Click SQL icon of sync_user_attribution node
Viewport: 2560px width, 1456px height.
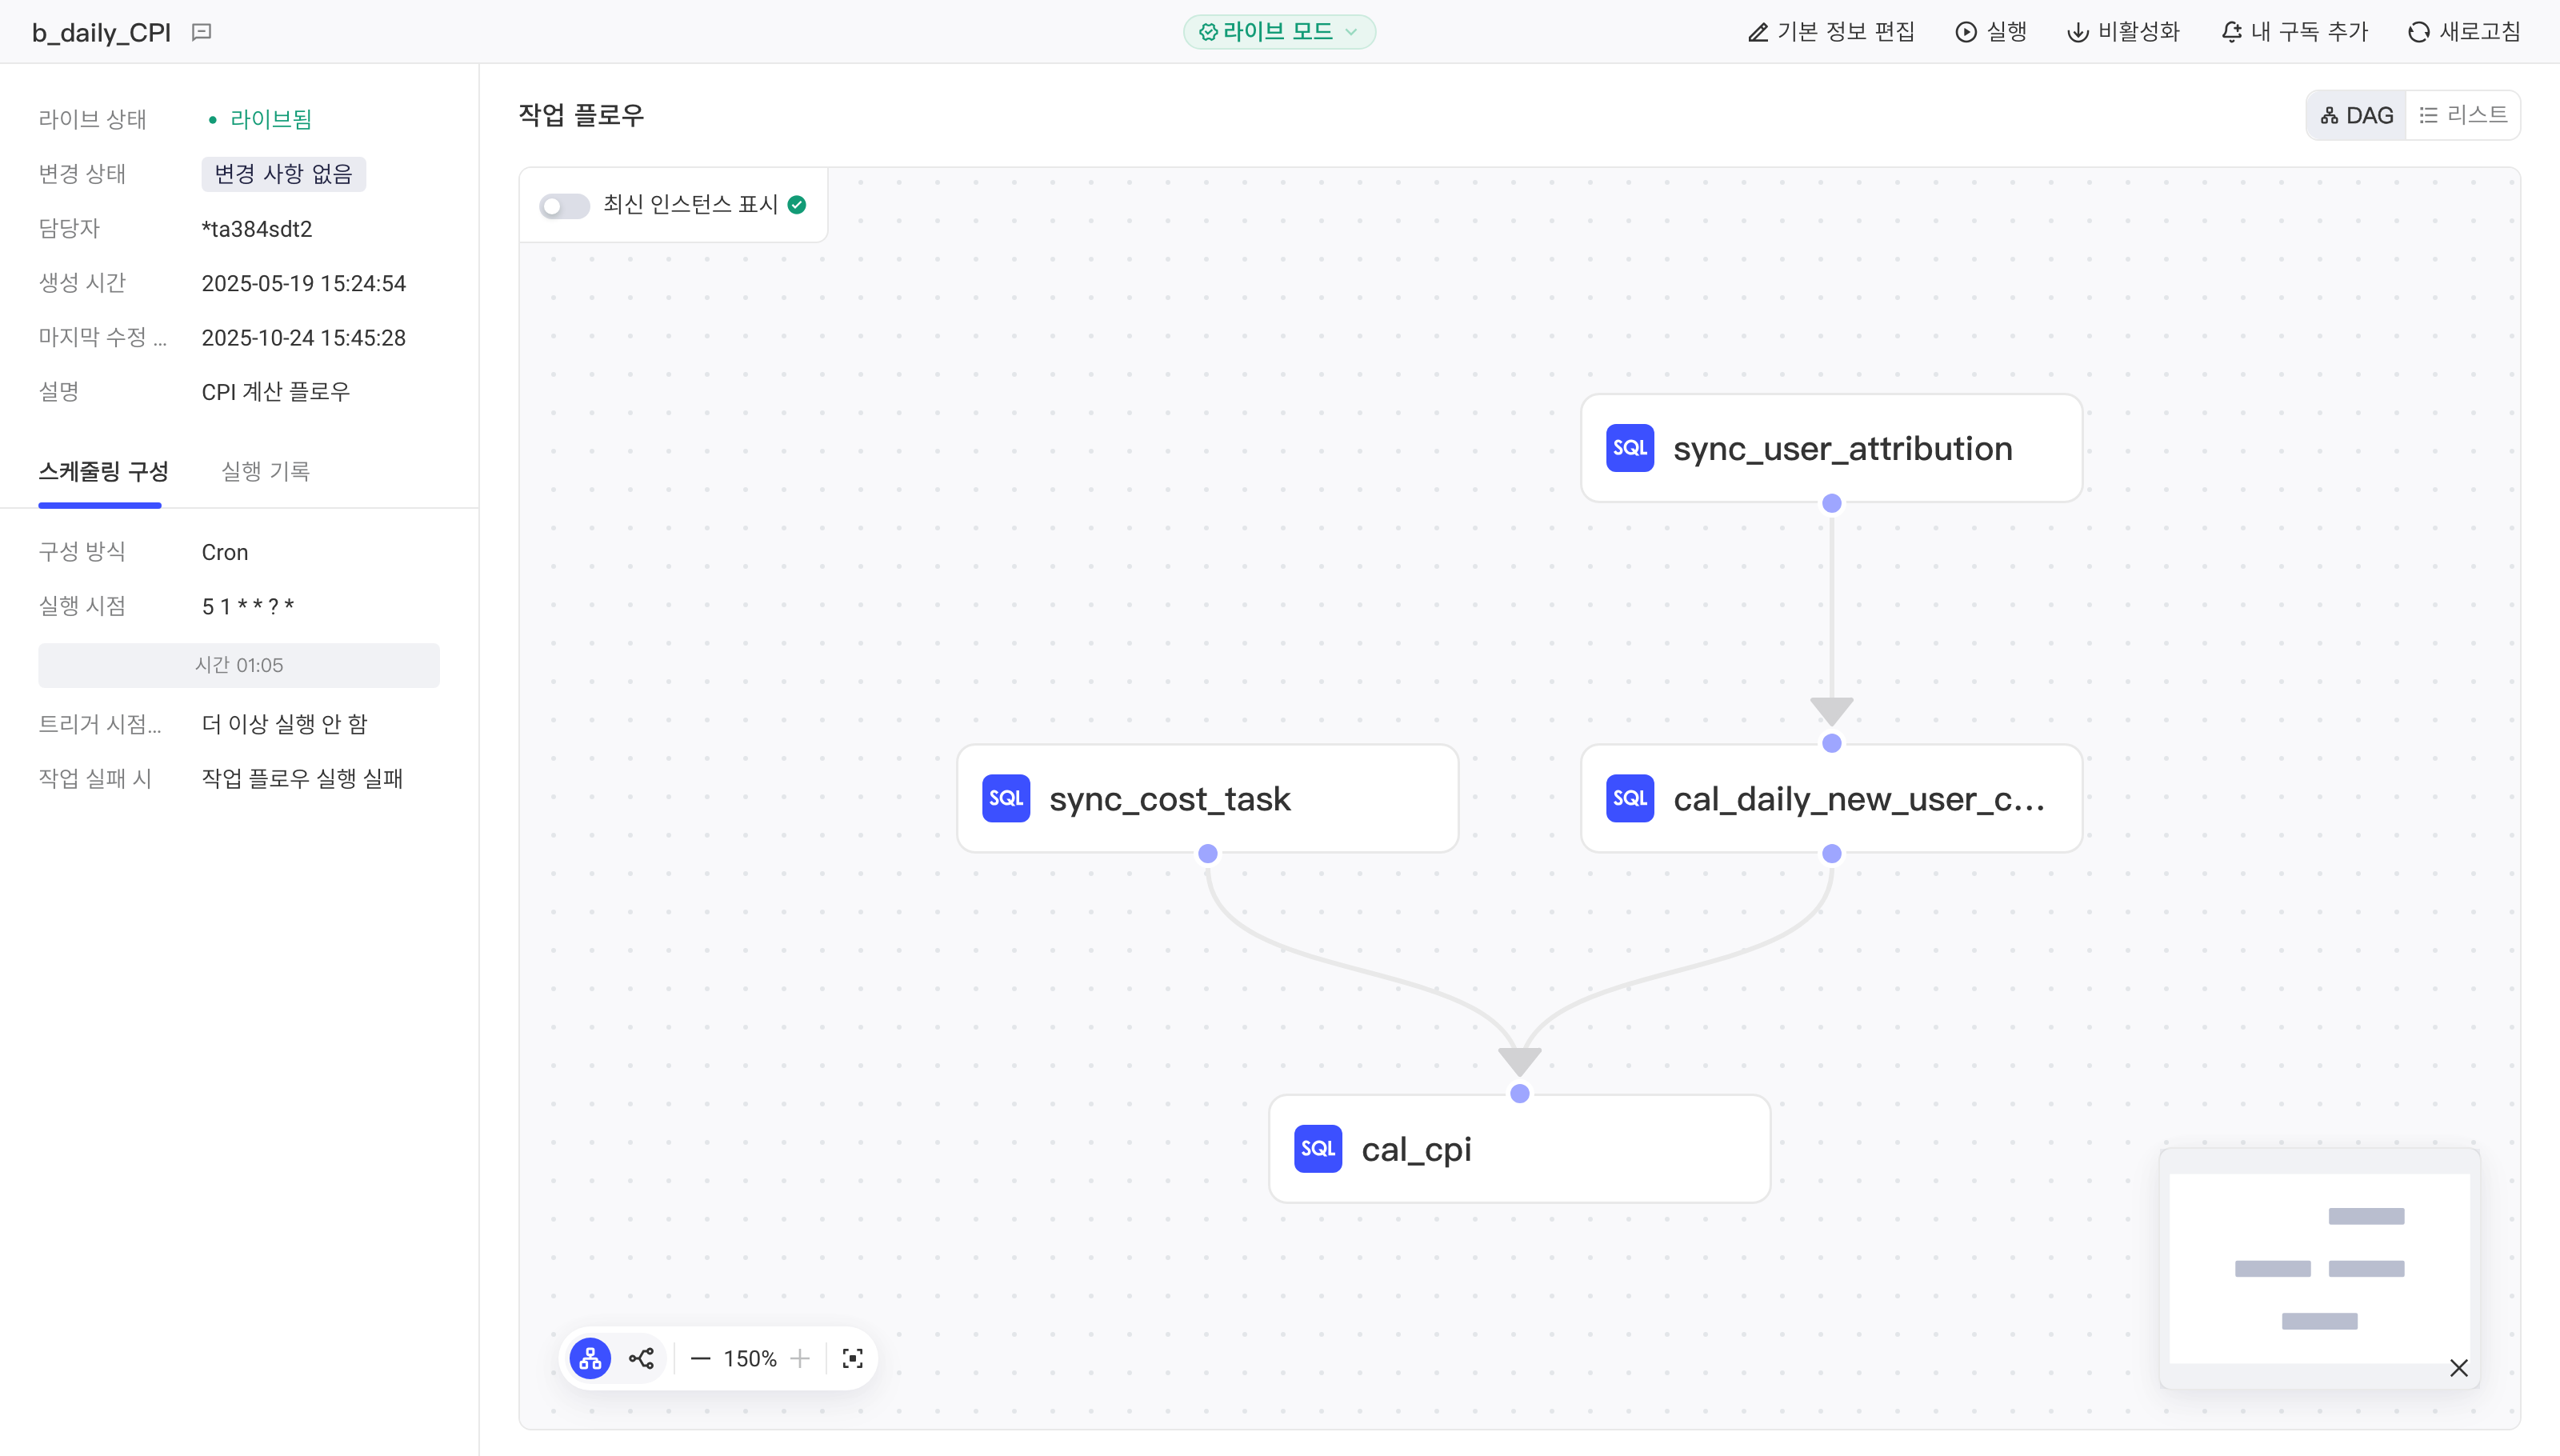[x=1630, y=448]
